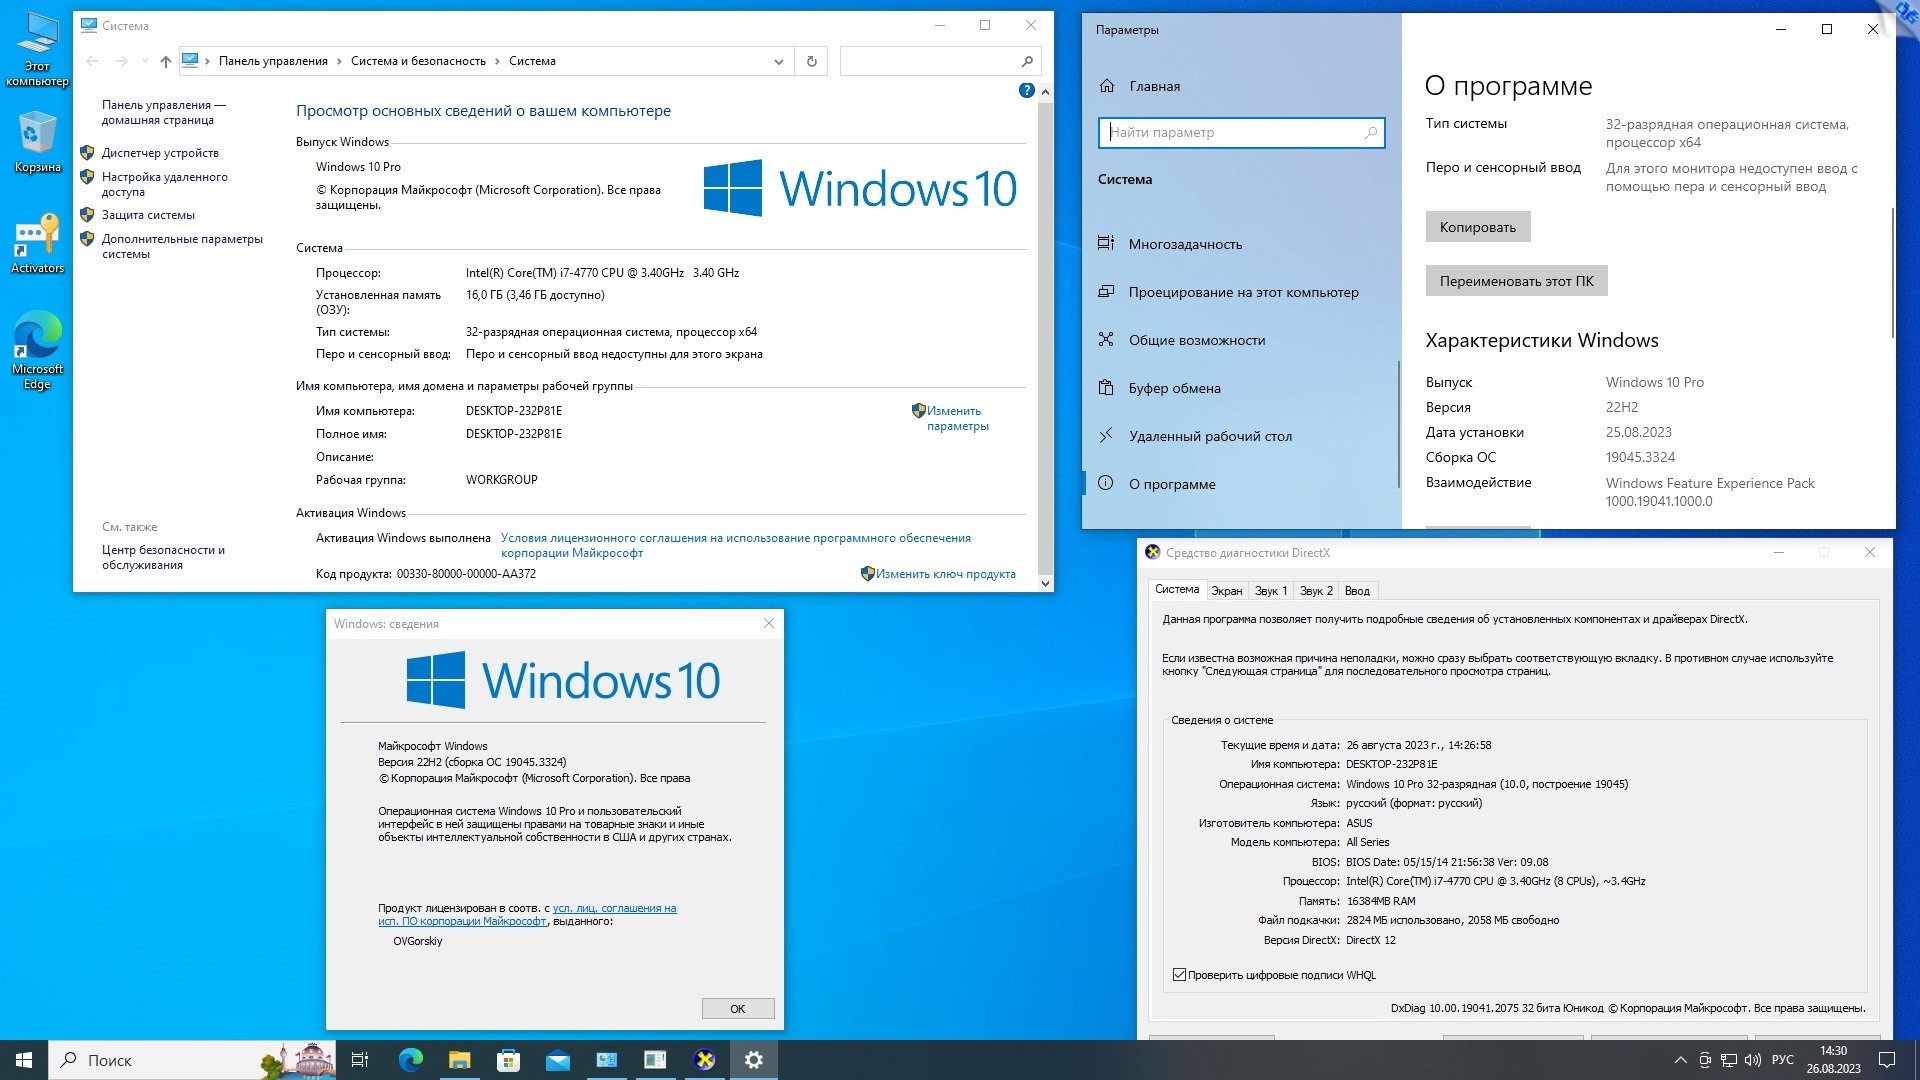This screenshot has height=1080, width=1920.
Task: Expand chevron after Панель управления breadcrumb
Action: click(339, 61)
